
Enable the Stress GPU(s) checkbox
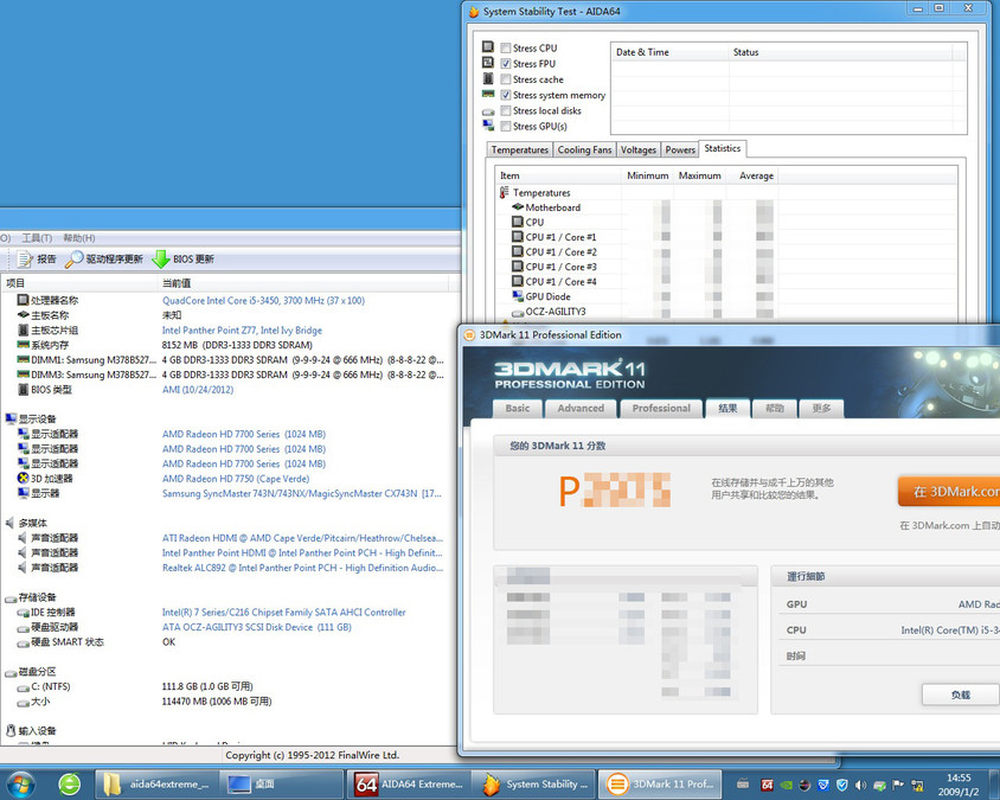506,126
